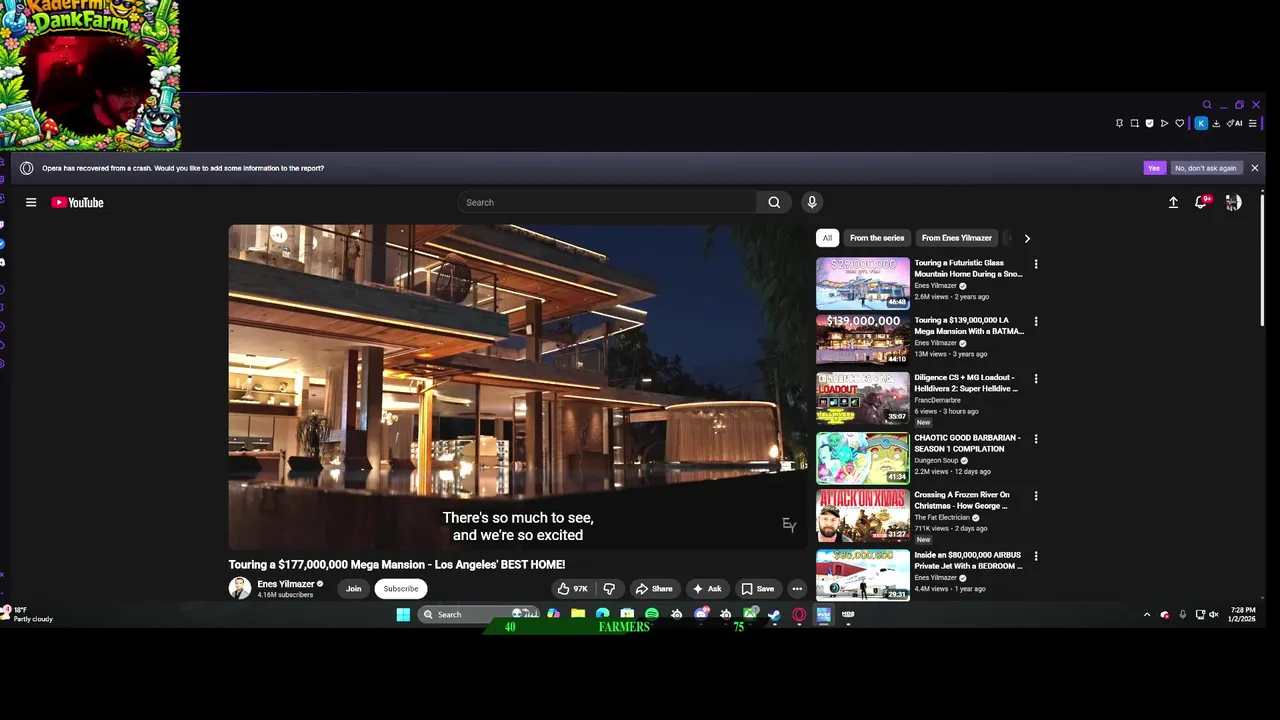
Task: Click the YouTube search magnifier button
Action: [x=774, y=202]
